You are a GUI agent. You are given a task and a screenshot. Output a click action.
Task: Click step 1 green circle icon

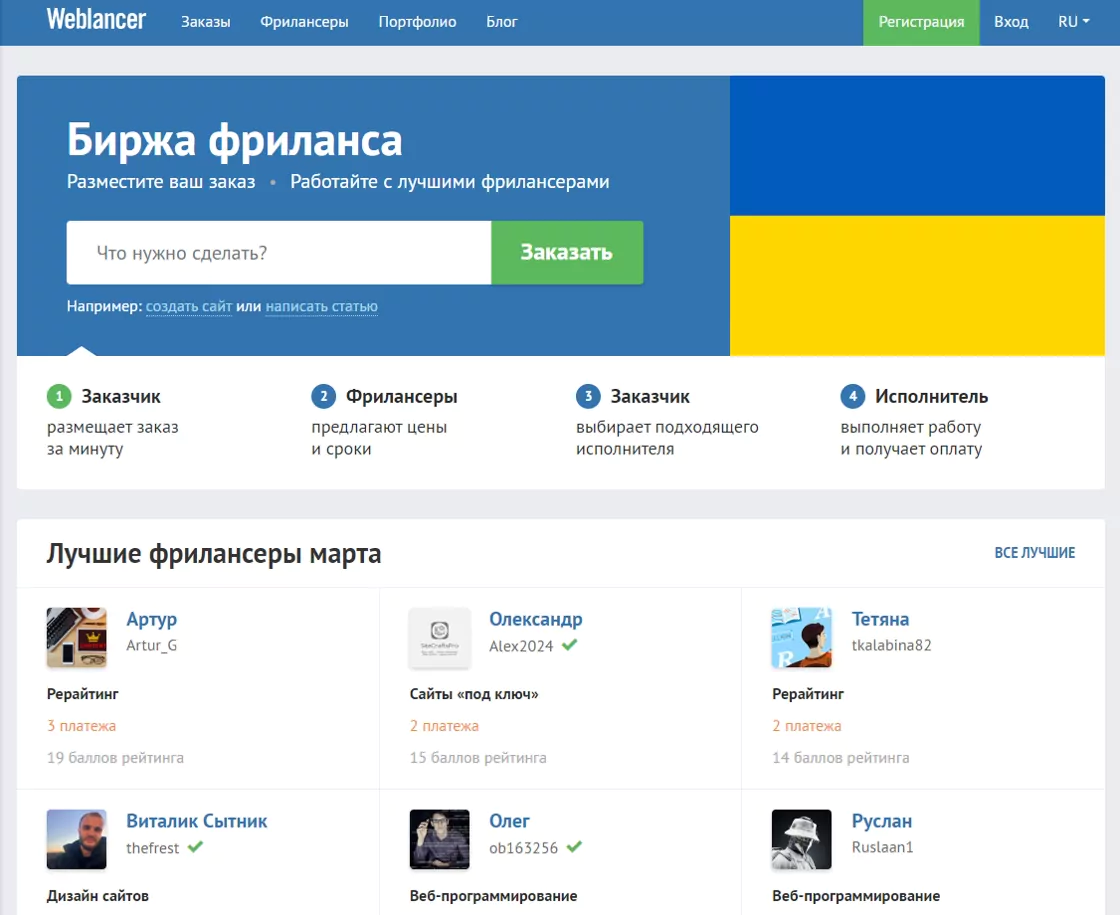pyautogui.click(x=59, y=396)
